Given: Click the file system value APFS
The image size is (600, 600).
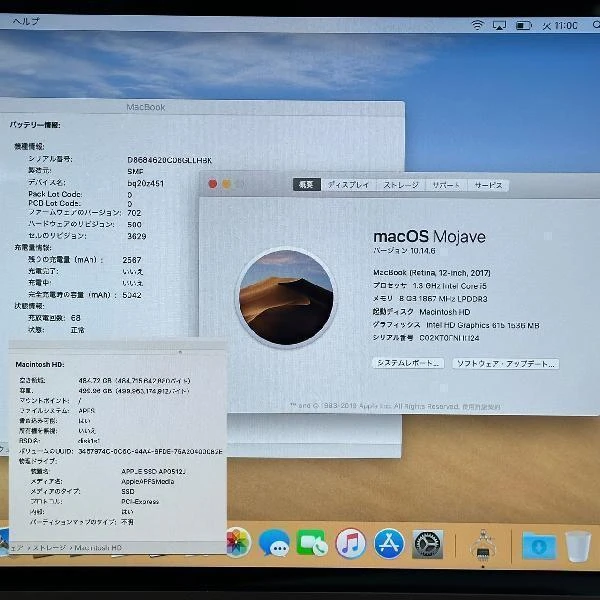Looking at the screenshot, I should point(86,411).
